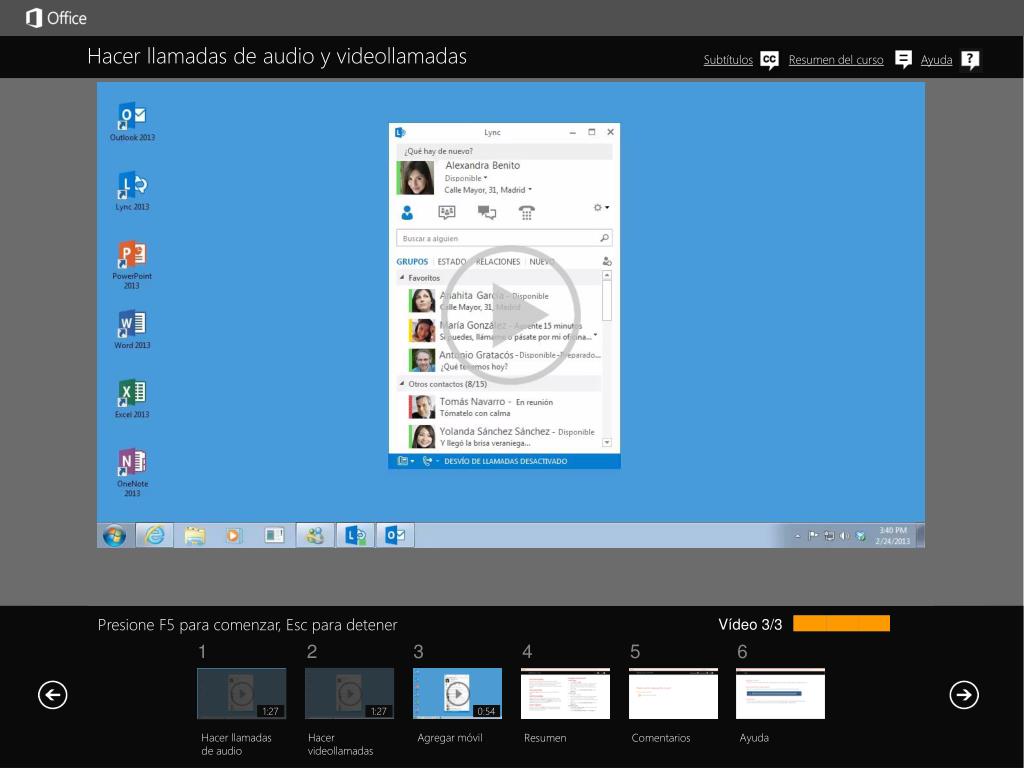Image resolution: width=1024 pixels, height=768 pixels.
Task: Open File Explorer from the taskbar
Action: 195,536
